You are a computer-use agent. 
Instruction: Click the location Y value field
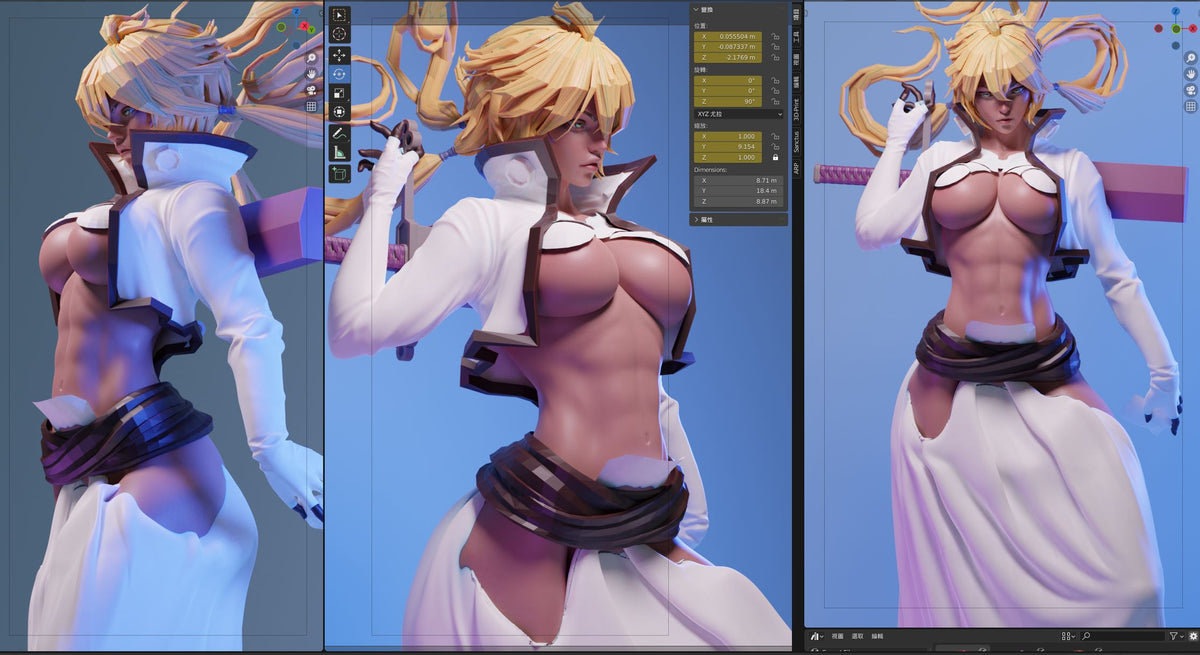pyautogui.click(x=728, y=46)
